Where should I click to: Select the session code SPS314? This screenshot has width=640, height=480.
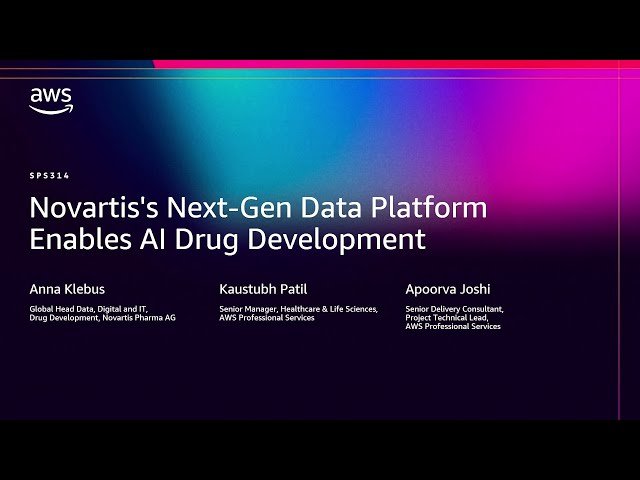[x=49, y=176]
